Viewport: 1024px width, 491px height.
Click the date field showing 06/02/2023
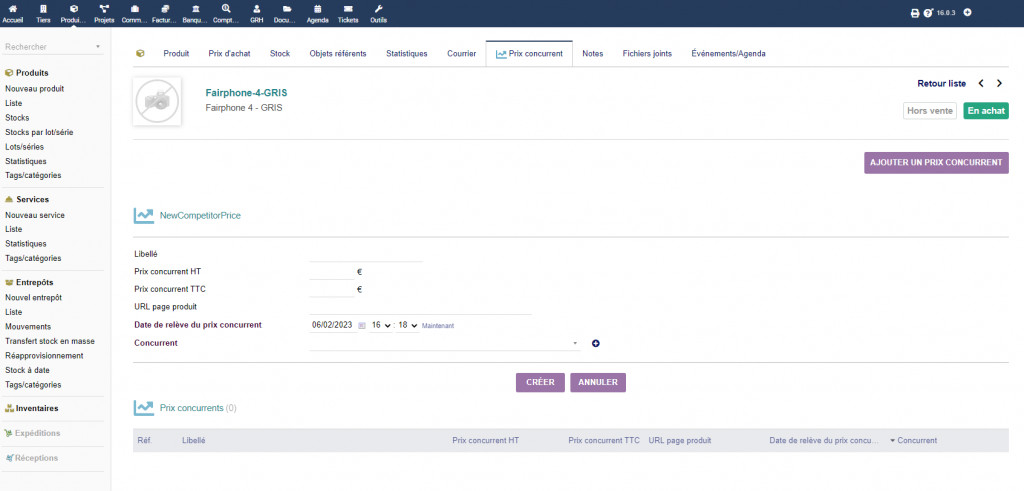click(334, 325)
